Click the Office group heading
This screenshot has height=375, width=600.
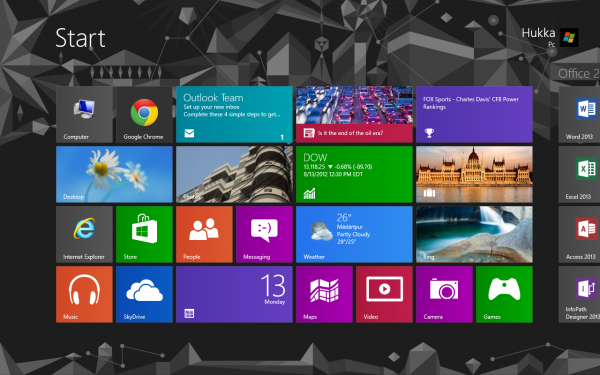click(579, 73)
